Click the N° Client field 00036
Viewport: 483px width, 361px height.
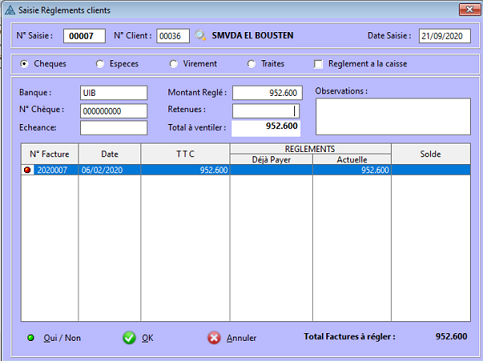click(173, 36)
